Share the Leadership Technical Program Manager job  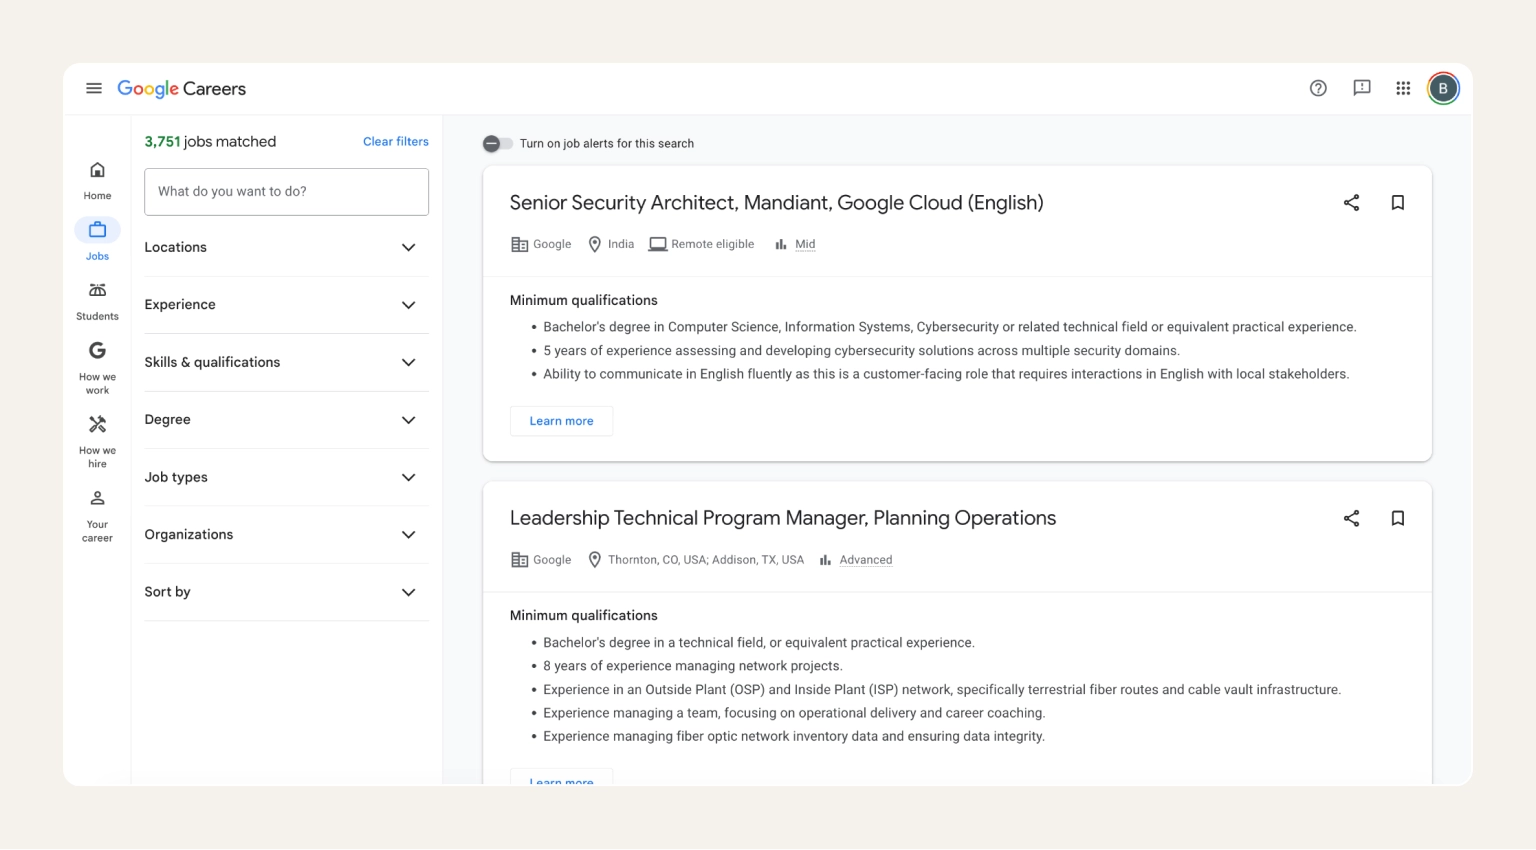[x=1351, y=518]
